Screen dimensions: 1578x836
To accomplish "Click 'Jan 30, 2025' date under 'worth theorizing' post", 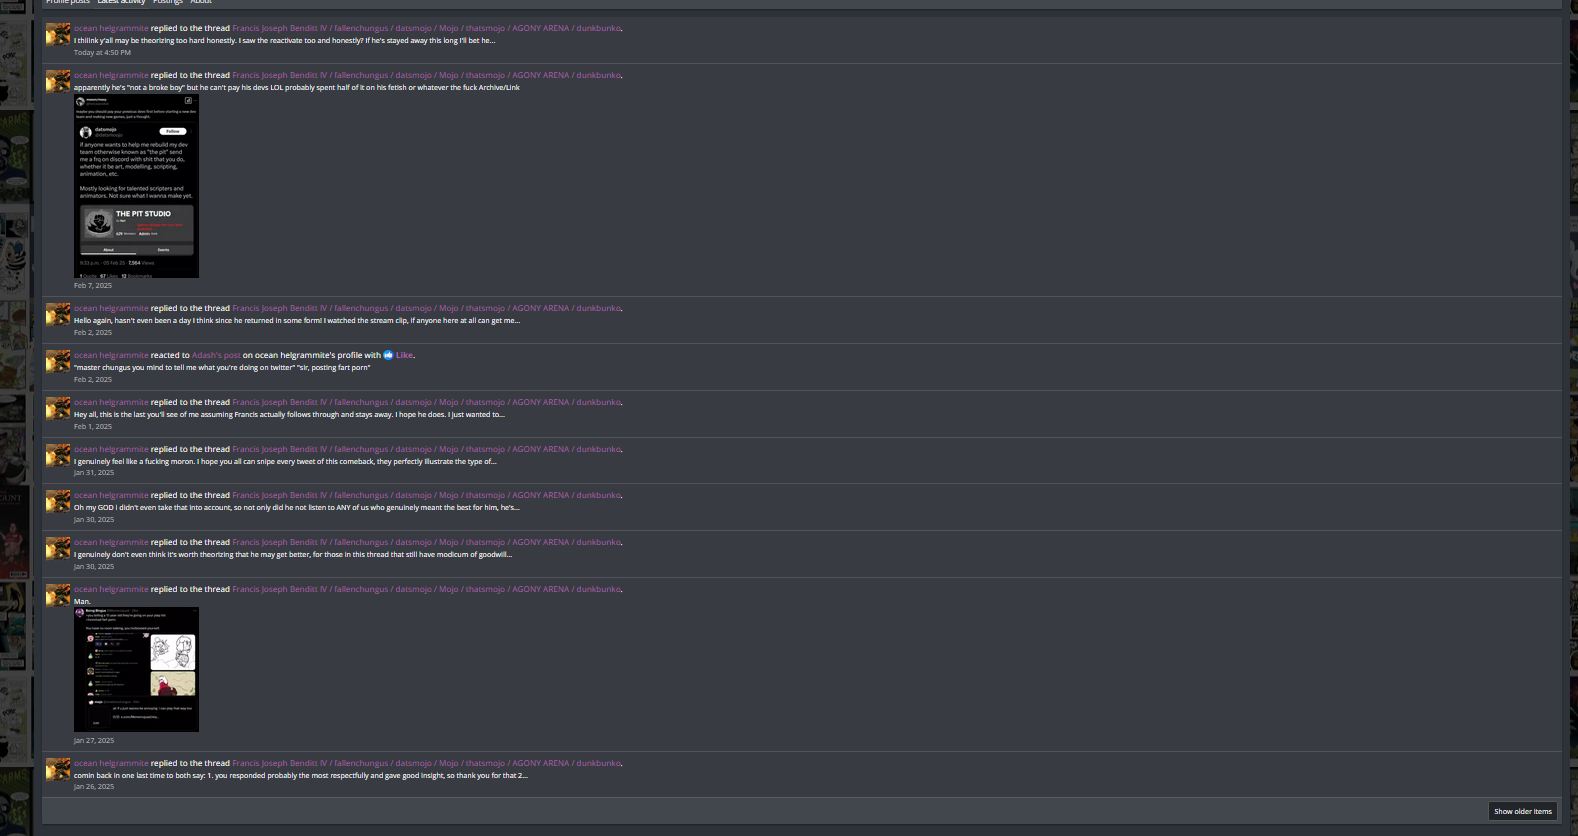I will pos(94,566).
